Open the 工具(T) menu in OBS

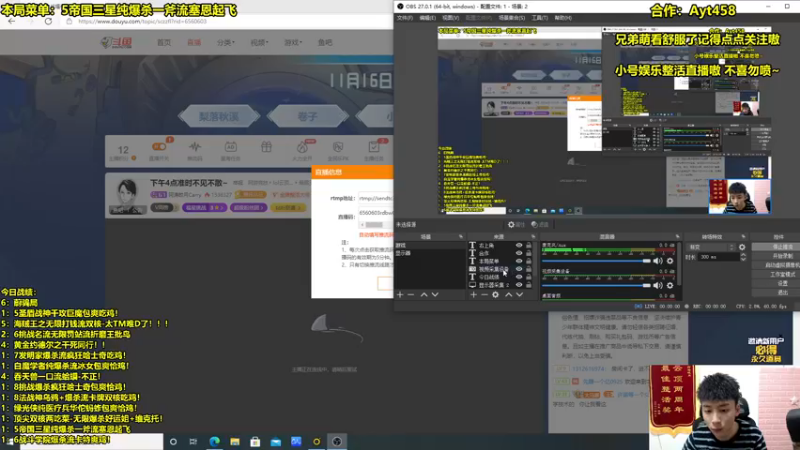[x=539, y=18]
